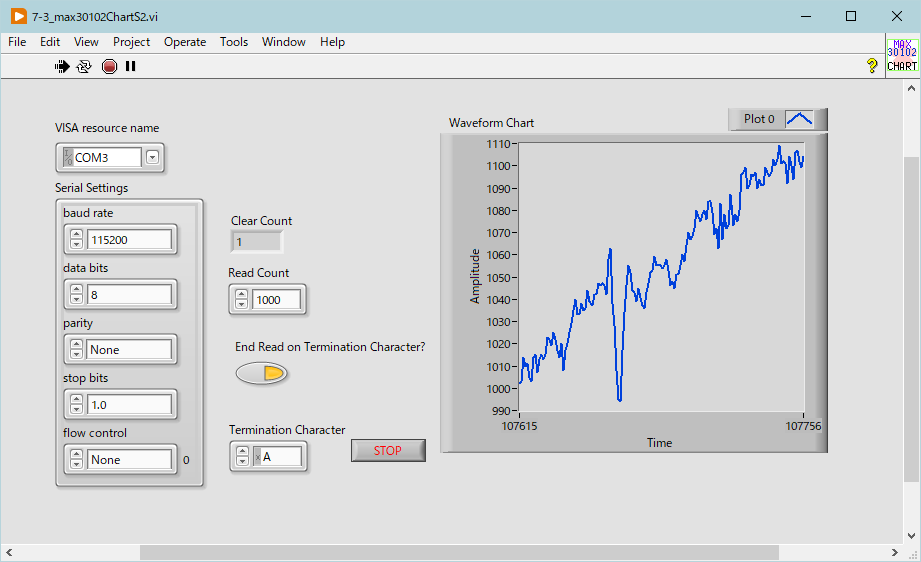Click the Termination Character field showing A
Screen dimensions: 921x562
click(277, 456)
